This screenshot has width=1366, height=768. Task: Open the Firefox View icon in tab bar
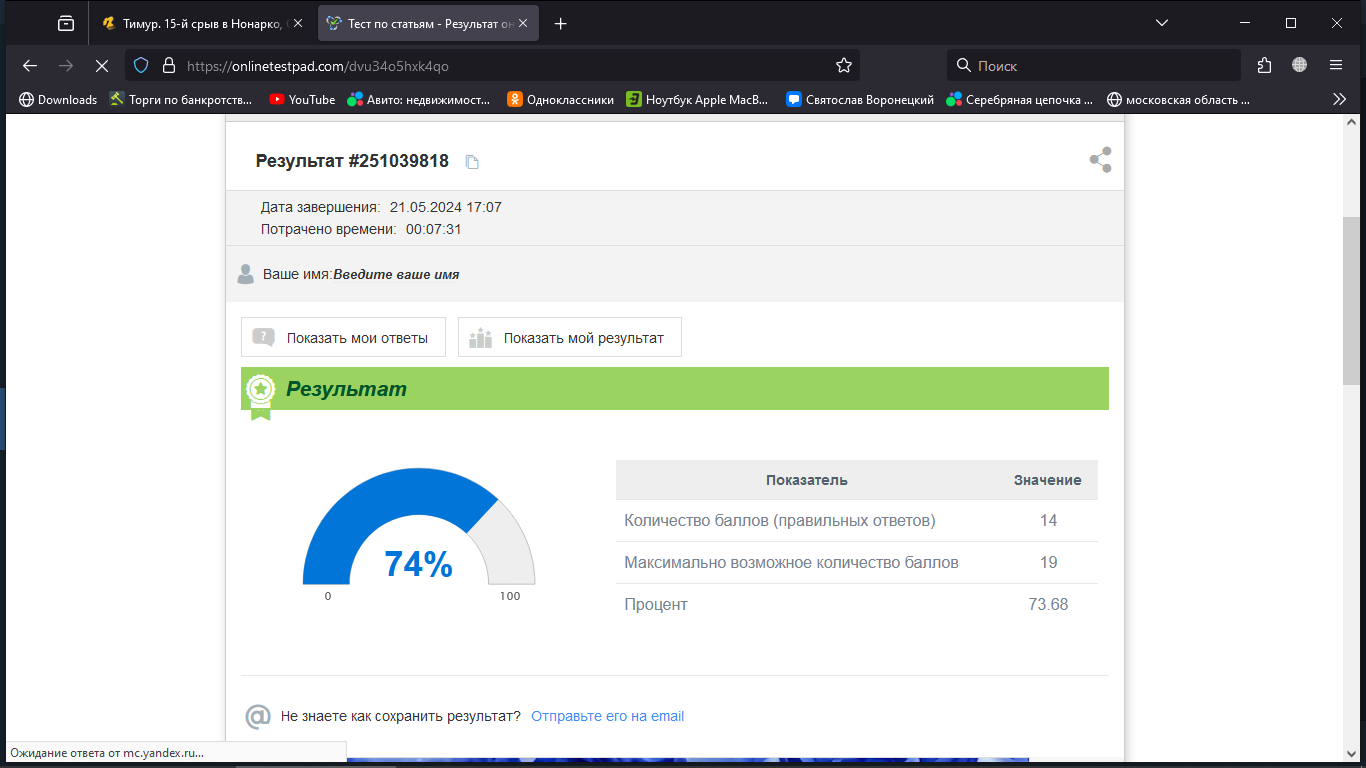pyautogui.click(x=66, y=23)
